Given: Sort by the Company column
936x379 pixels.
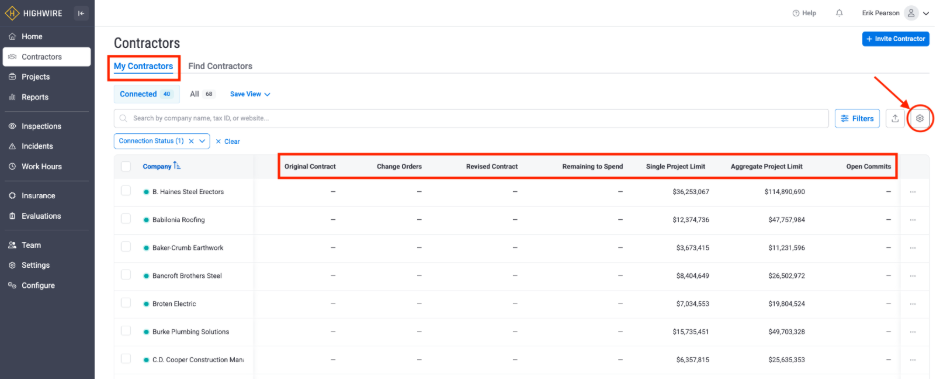Looking at the screenshot, I should click(161, 167).
